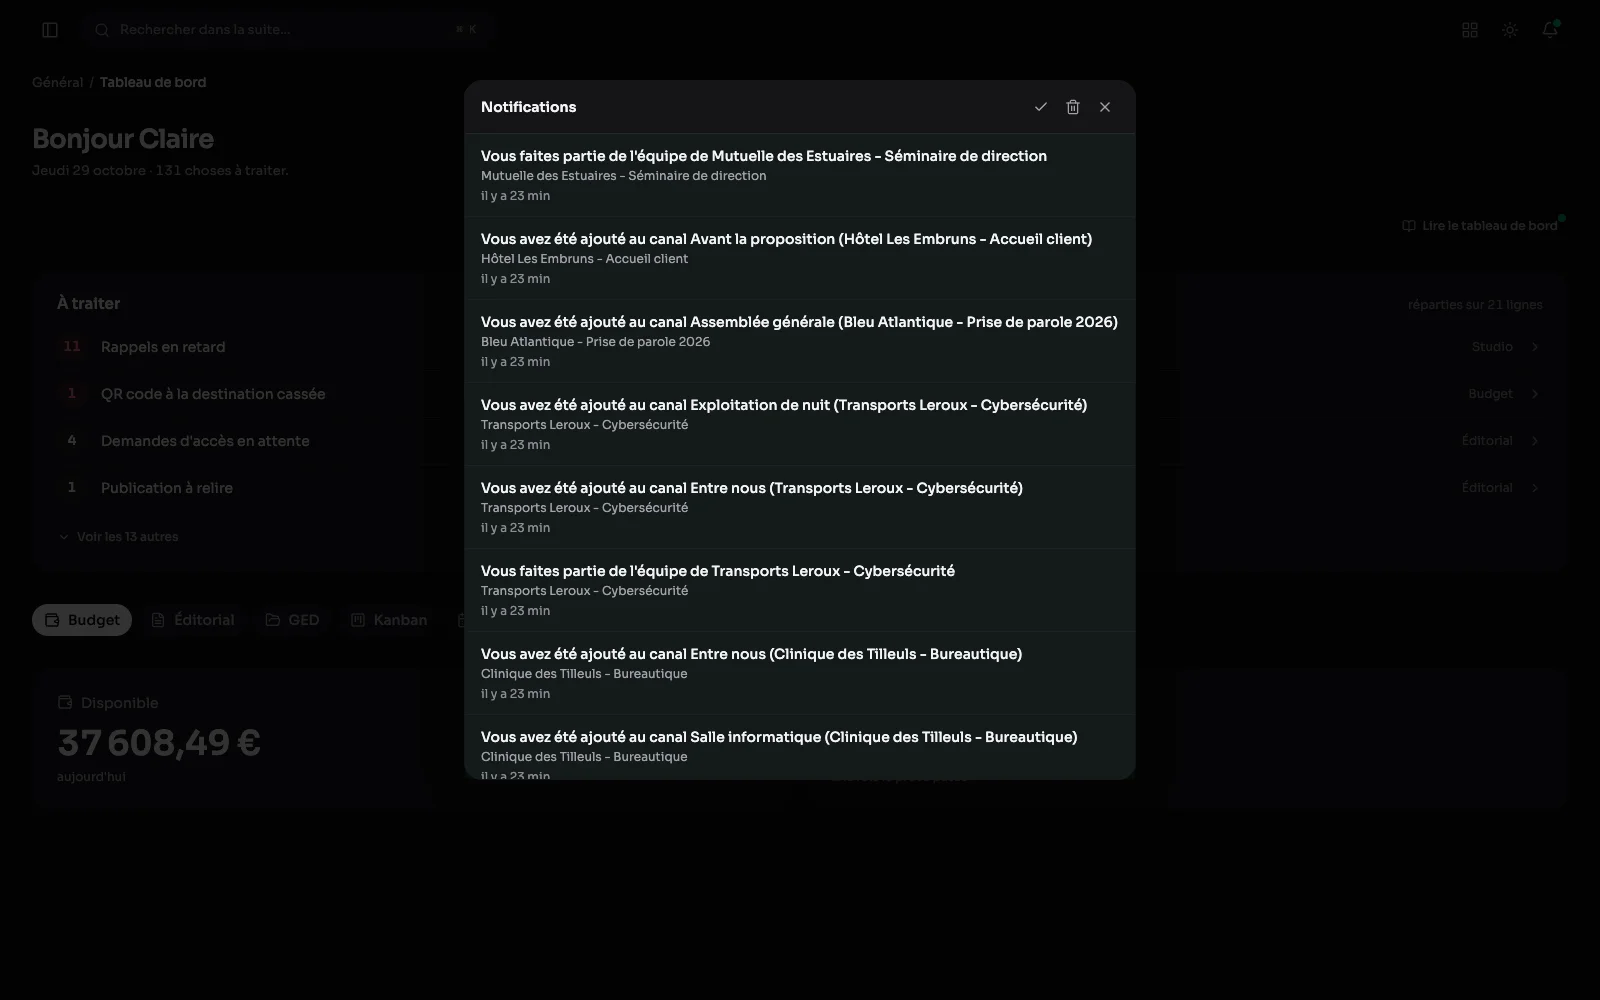Click the chevron in the Publication à relire row
The image size is (1600, 1000).
1535,488
